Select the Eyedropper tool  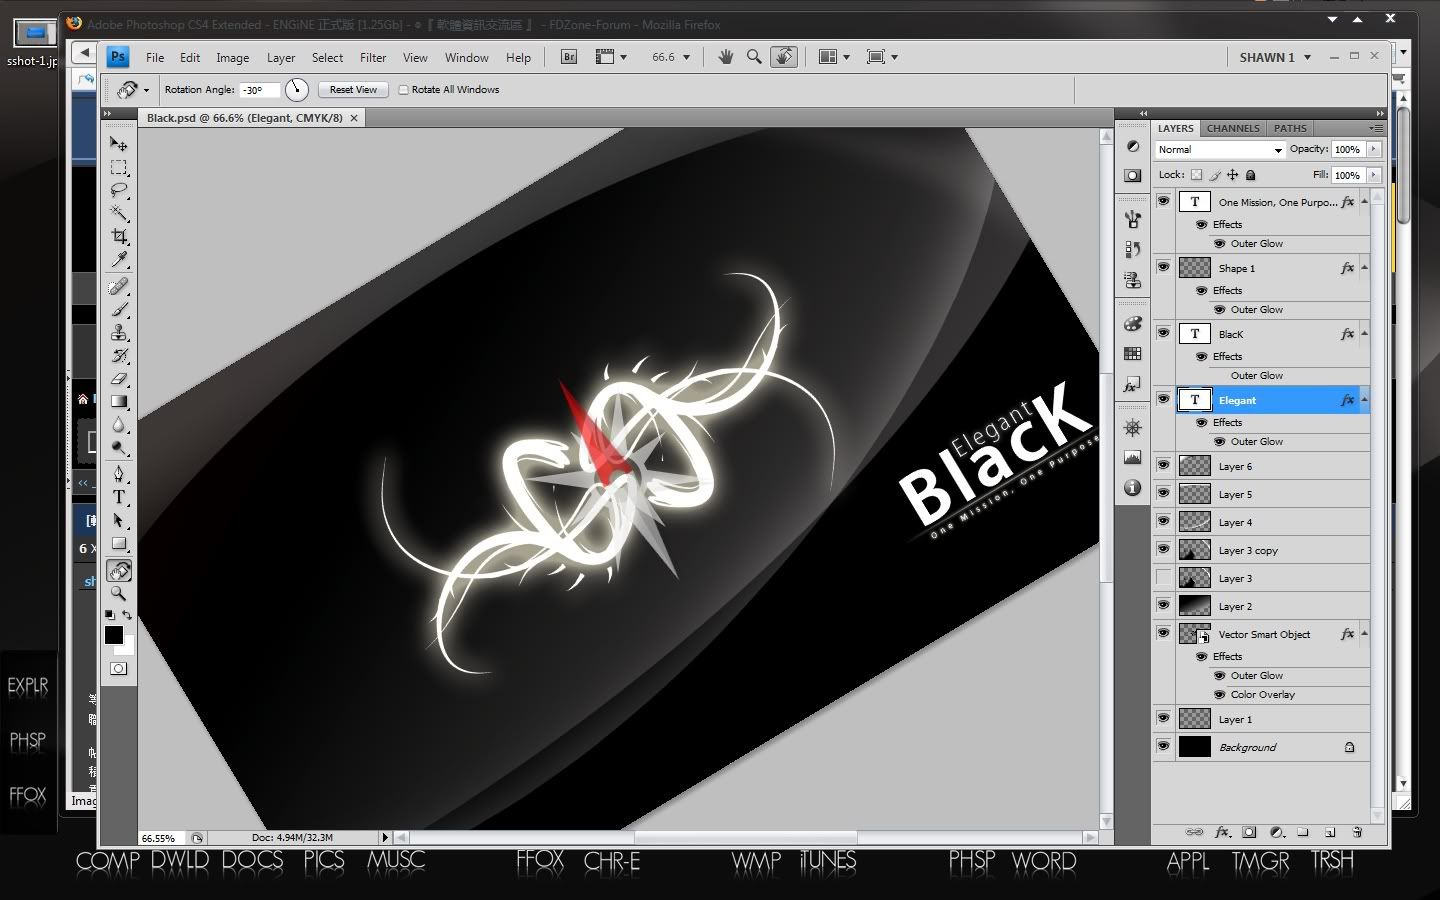coord(119,260)
